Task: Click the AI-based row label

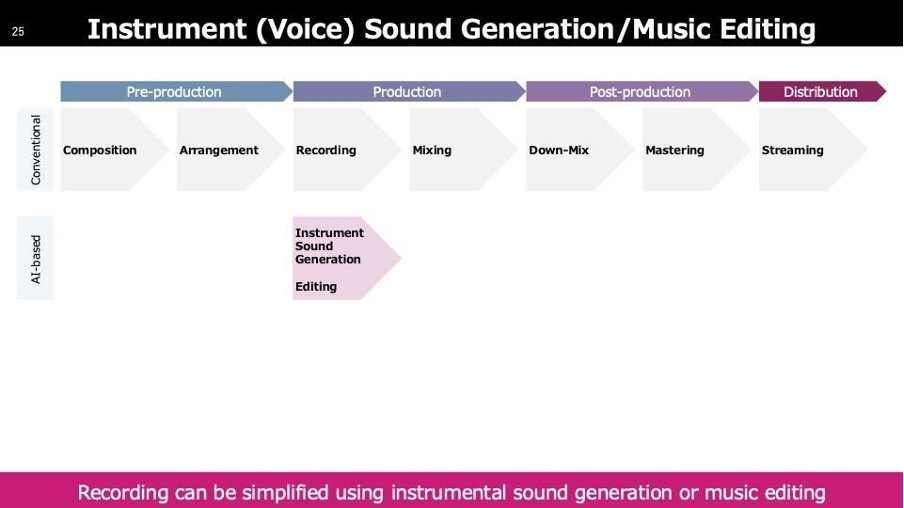Action: (35, 258)
